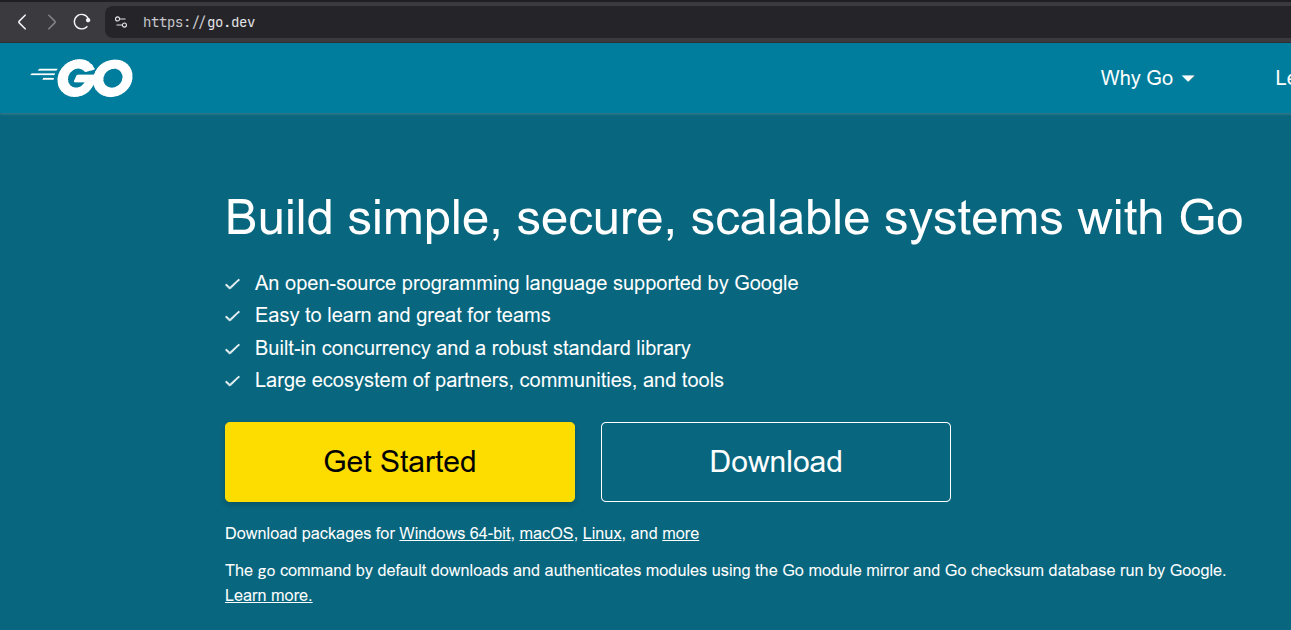This screenshot has height=630, width=1291.
Task: Click the Get Started yellow button
Action: tap(400, 461)
